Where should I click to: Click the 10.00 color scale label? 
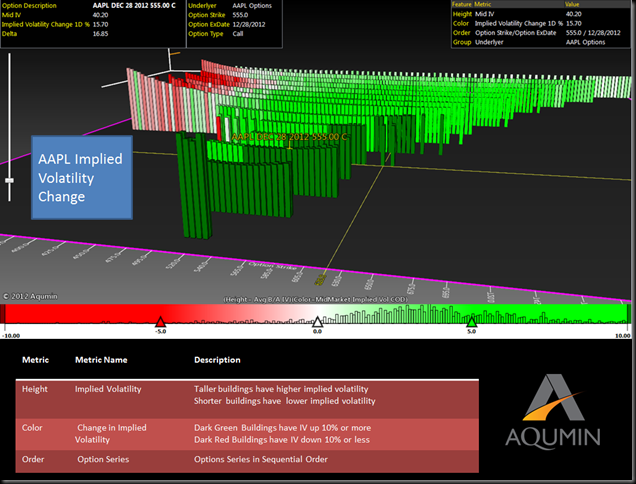point(623,336)
